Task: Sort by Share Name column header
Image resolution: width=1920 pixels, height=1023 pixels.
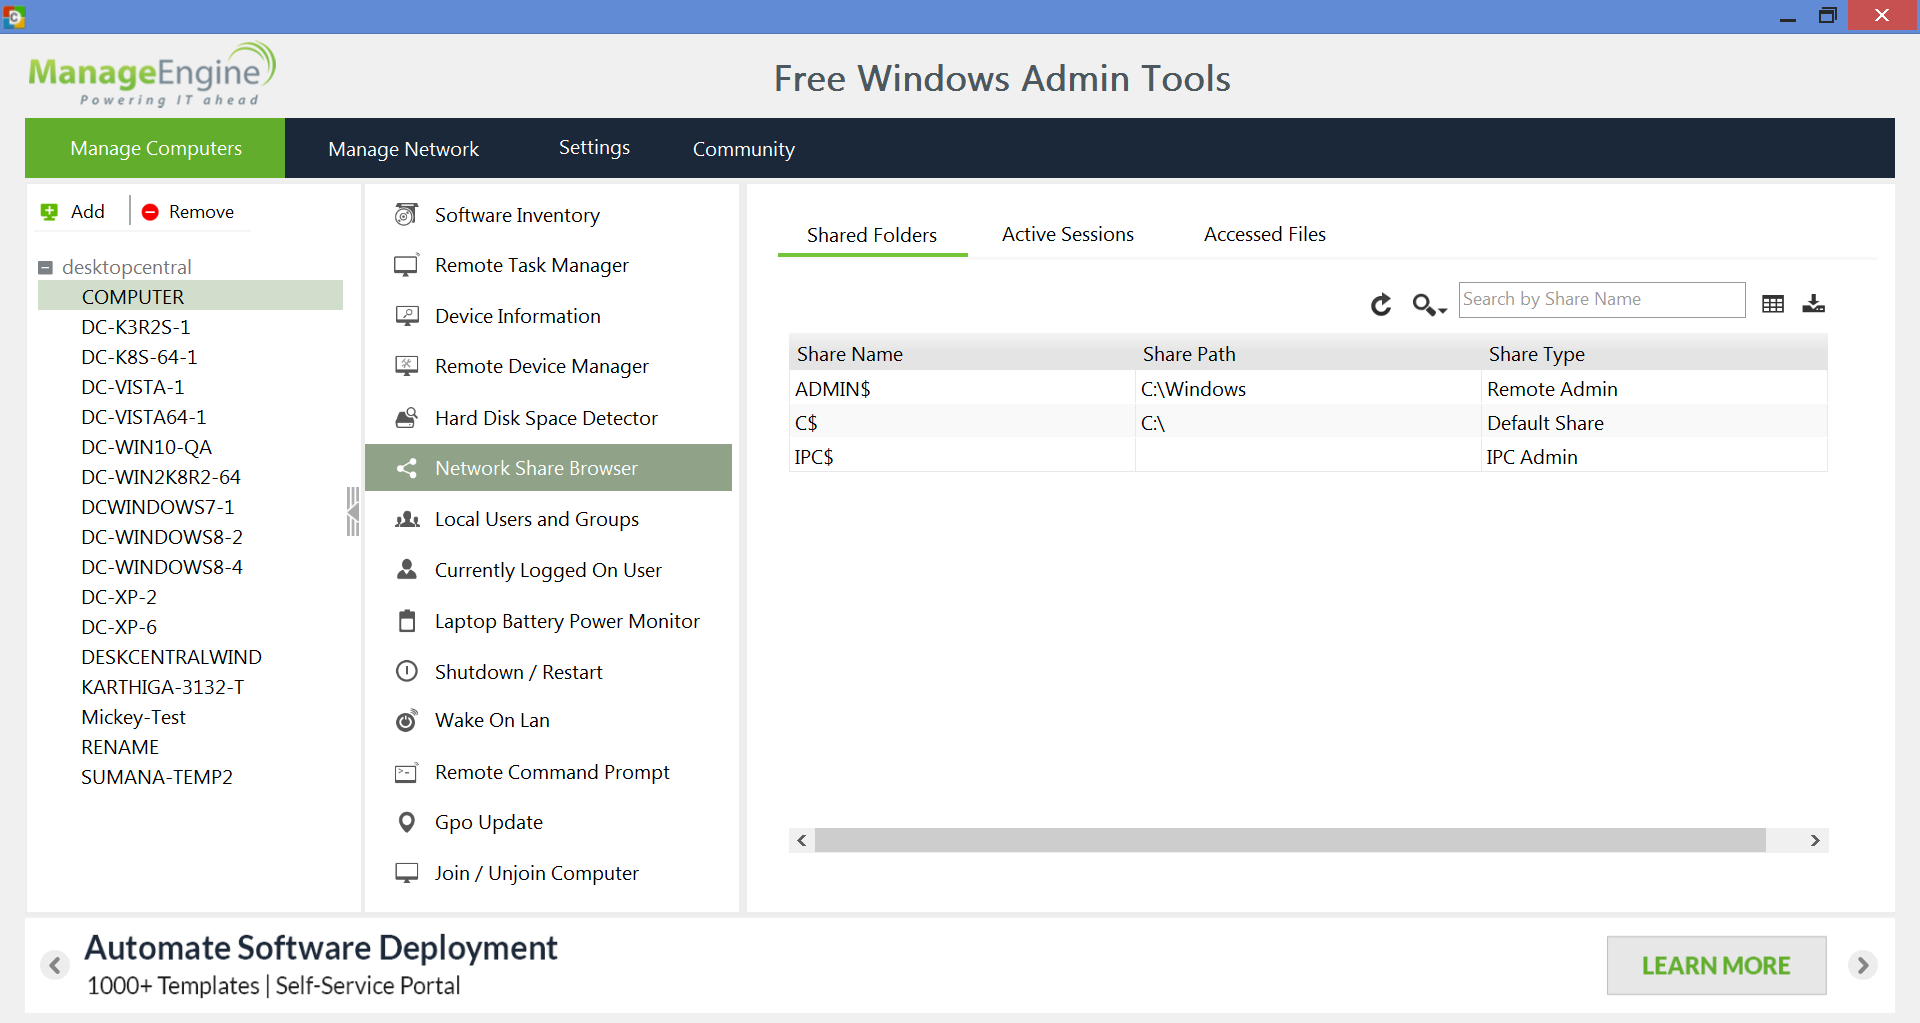Action: click(x=962, y=354)
